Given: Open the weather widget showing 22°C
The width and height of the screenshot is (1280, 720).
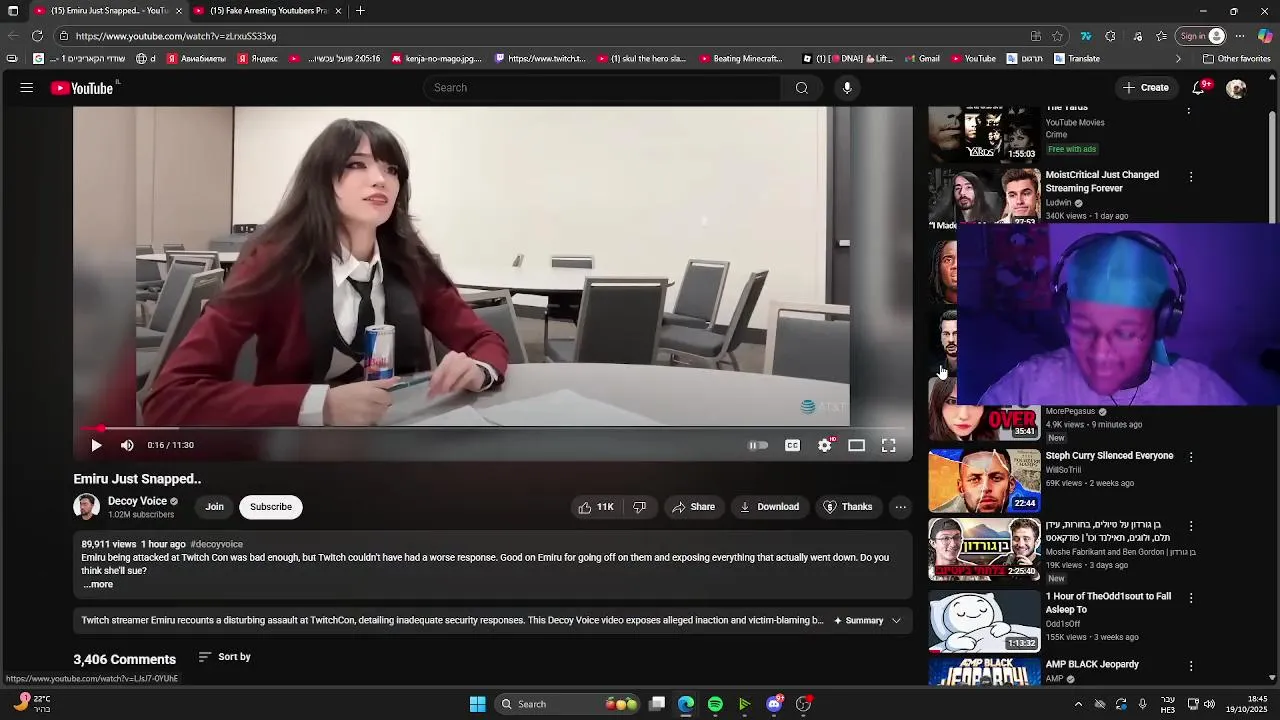Looking at the screenshot, I should point(31,704).
